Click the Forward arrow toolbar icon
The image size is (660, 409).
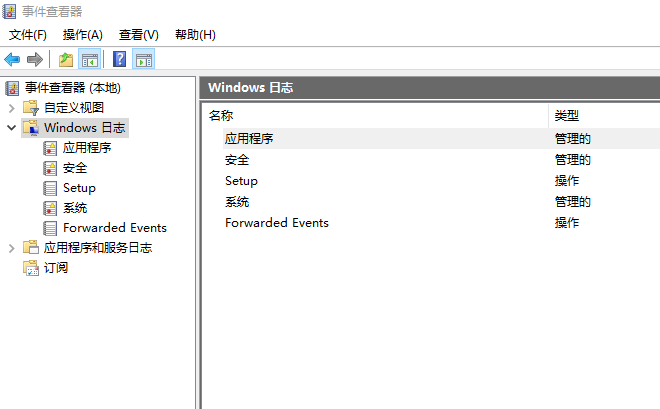tap(35, 59)
